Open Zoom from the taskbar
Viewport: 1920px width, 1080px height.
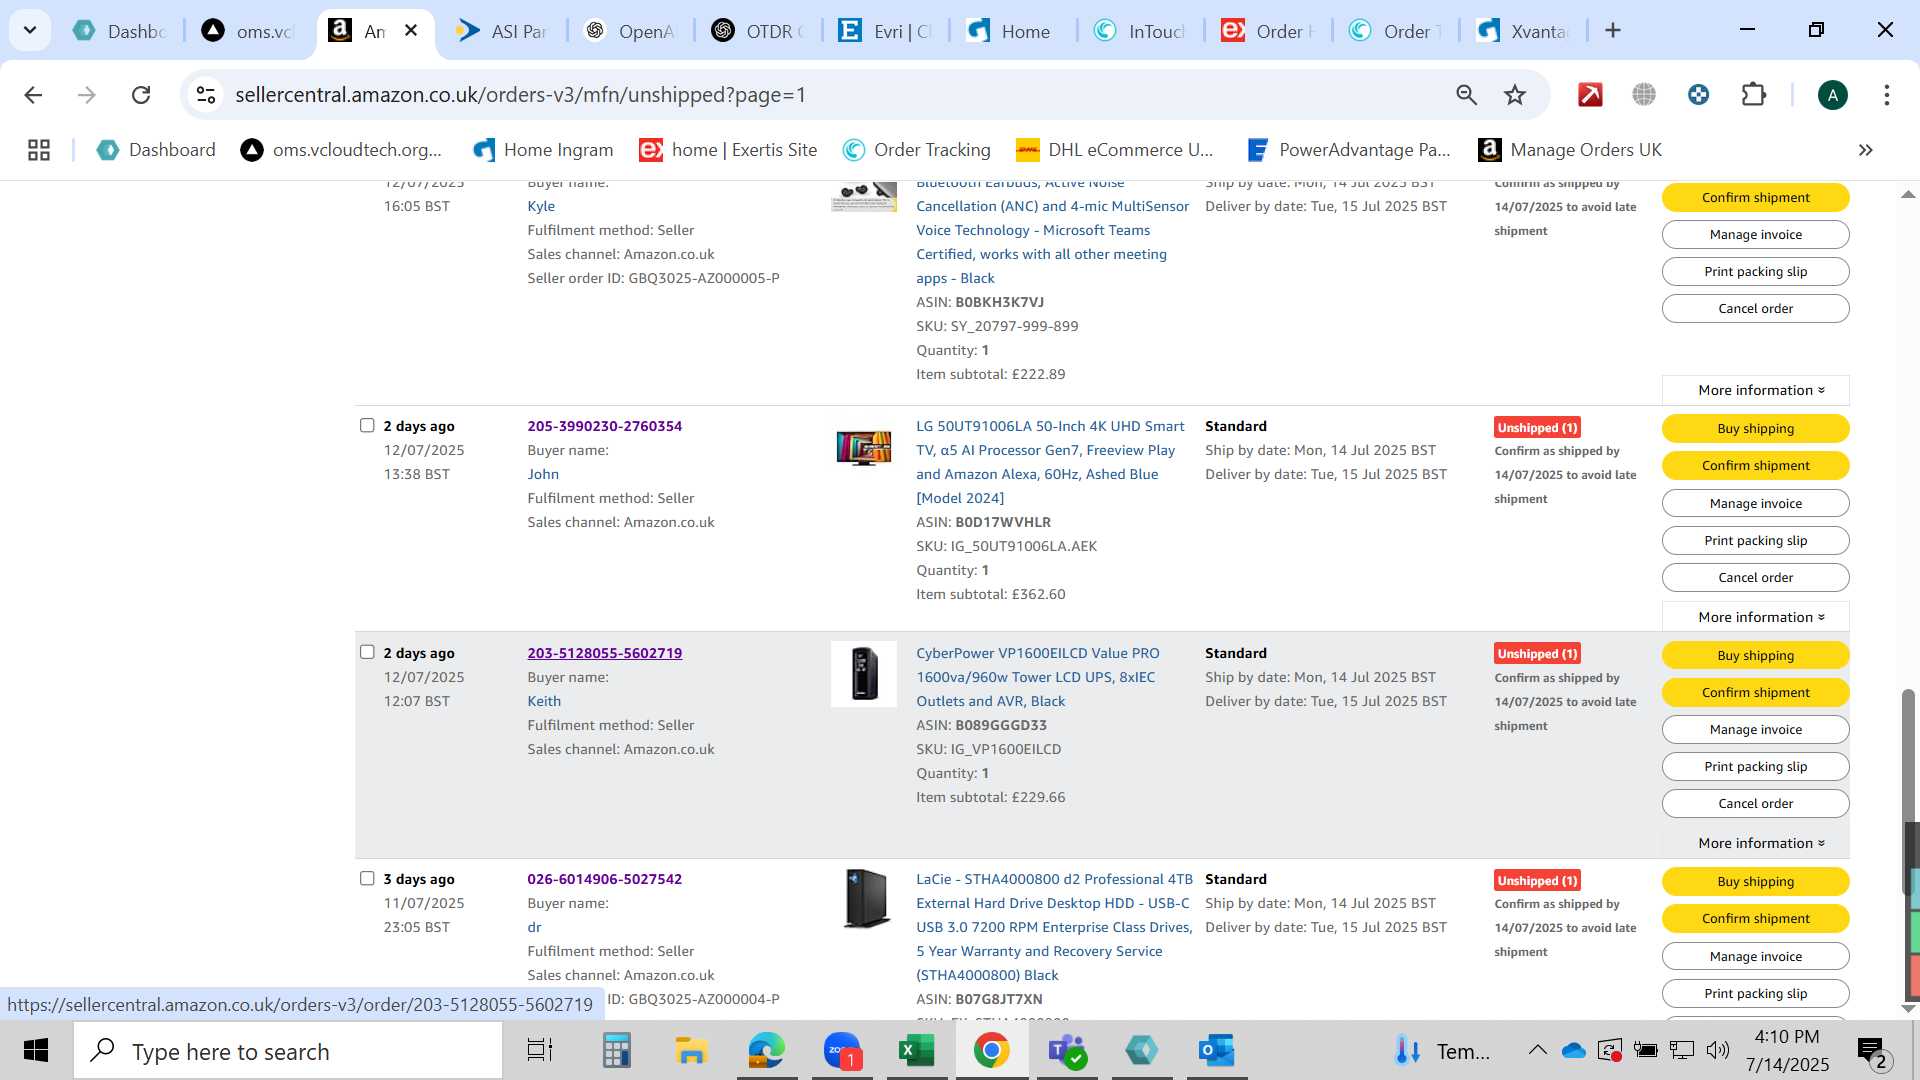pyautogui.click(x=843, y=1051)
